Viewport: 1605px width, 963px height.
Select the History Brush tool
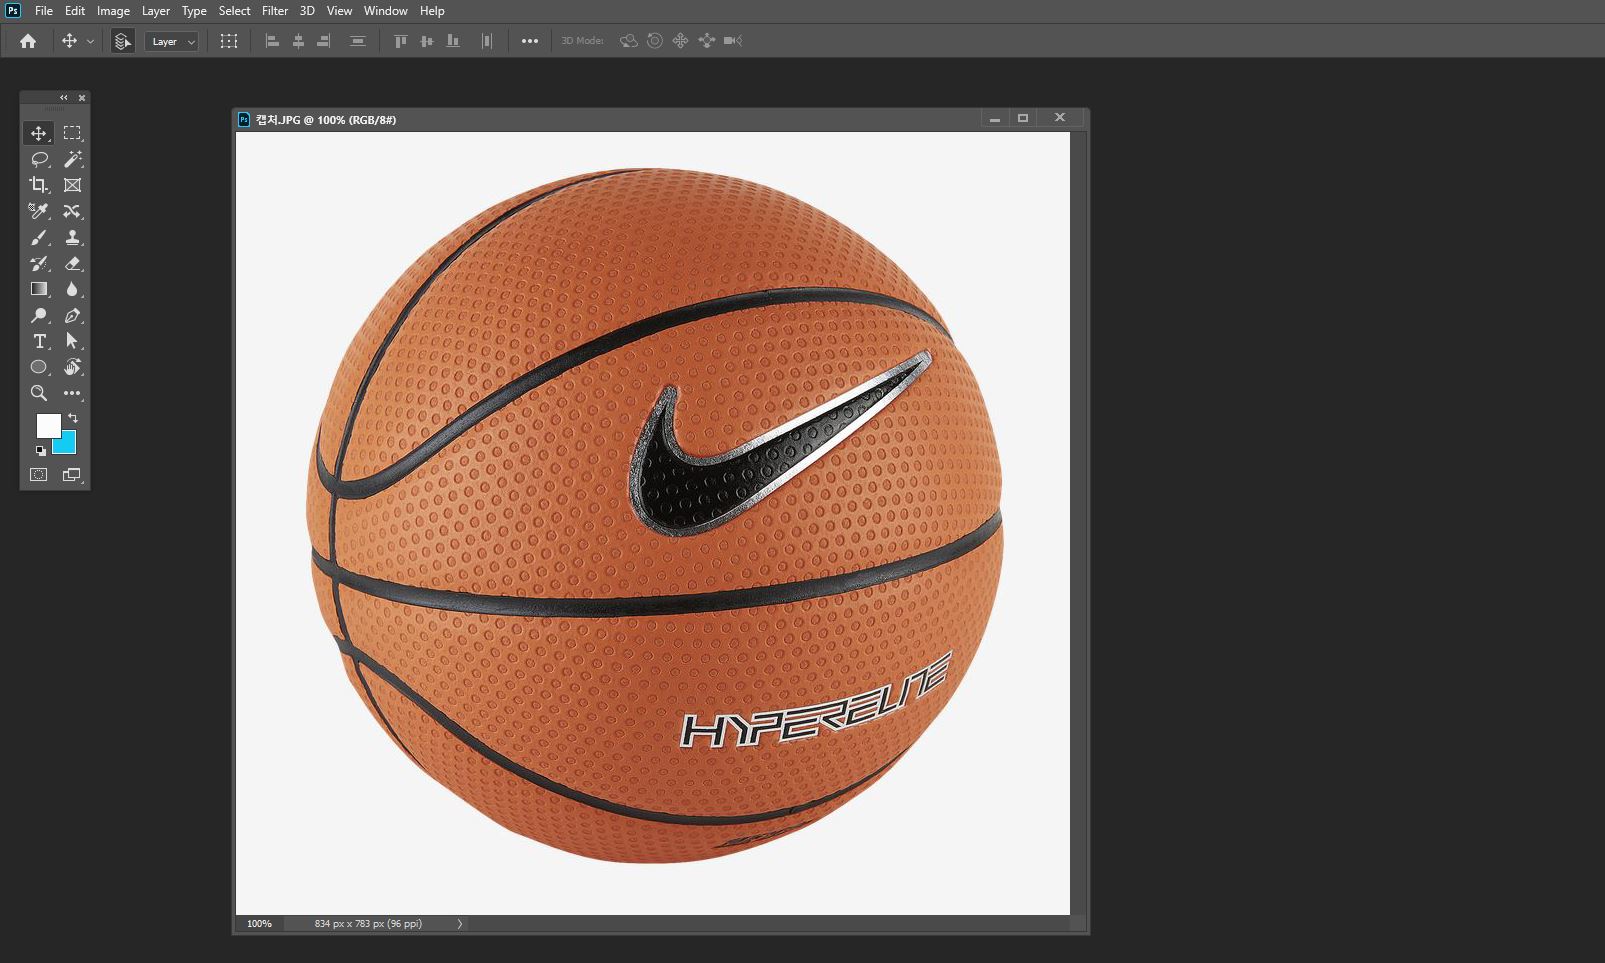pyautogui.click(x=38, y=263)
